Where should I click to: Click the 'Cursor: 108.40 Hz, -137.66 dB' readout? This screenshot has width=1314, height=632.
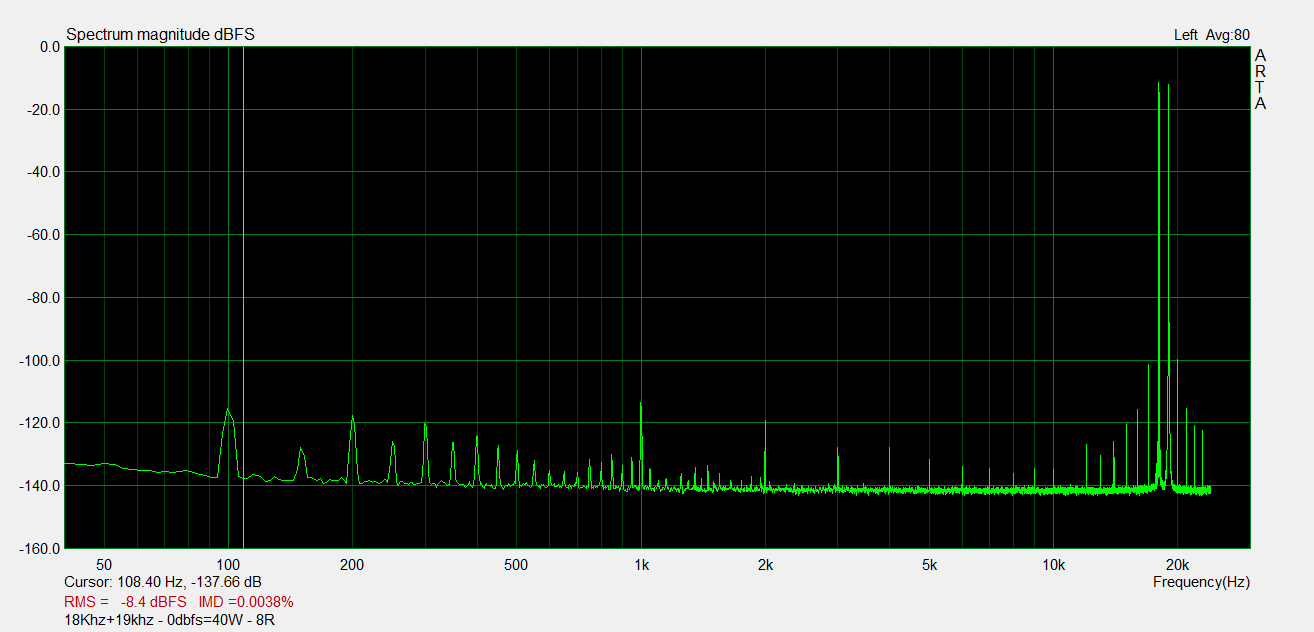(163, 582)
